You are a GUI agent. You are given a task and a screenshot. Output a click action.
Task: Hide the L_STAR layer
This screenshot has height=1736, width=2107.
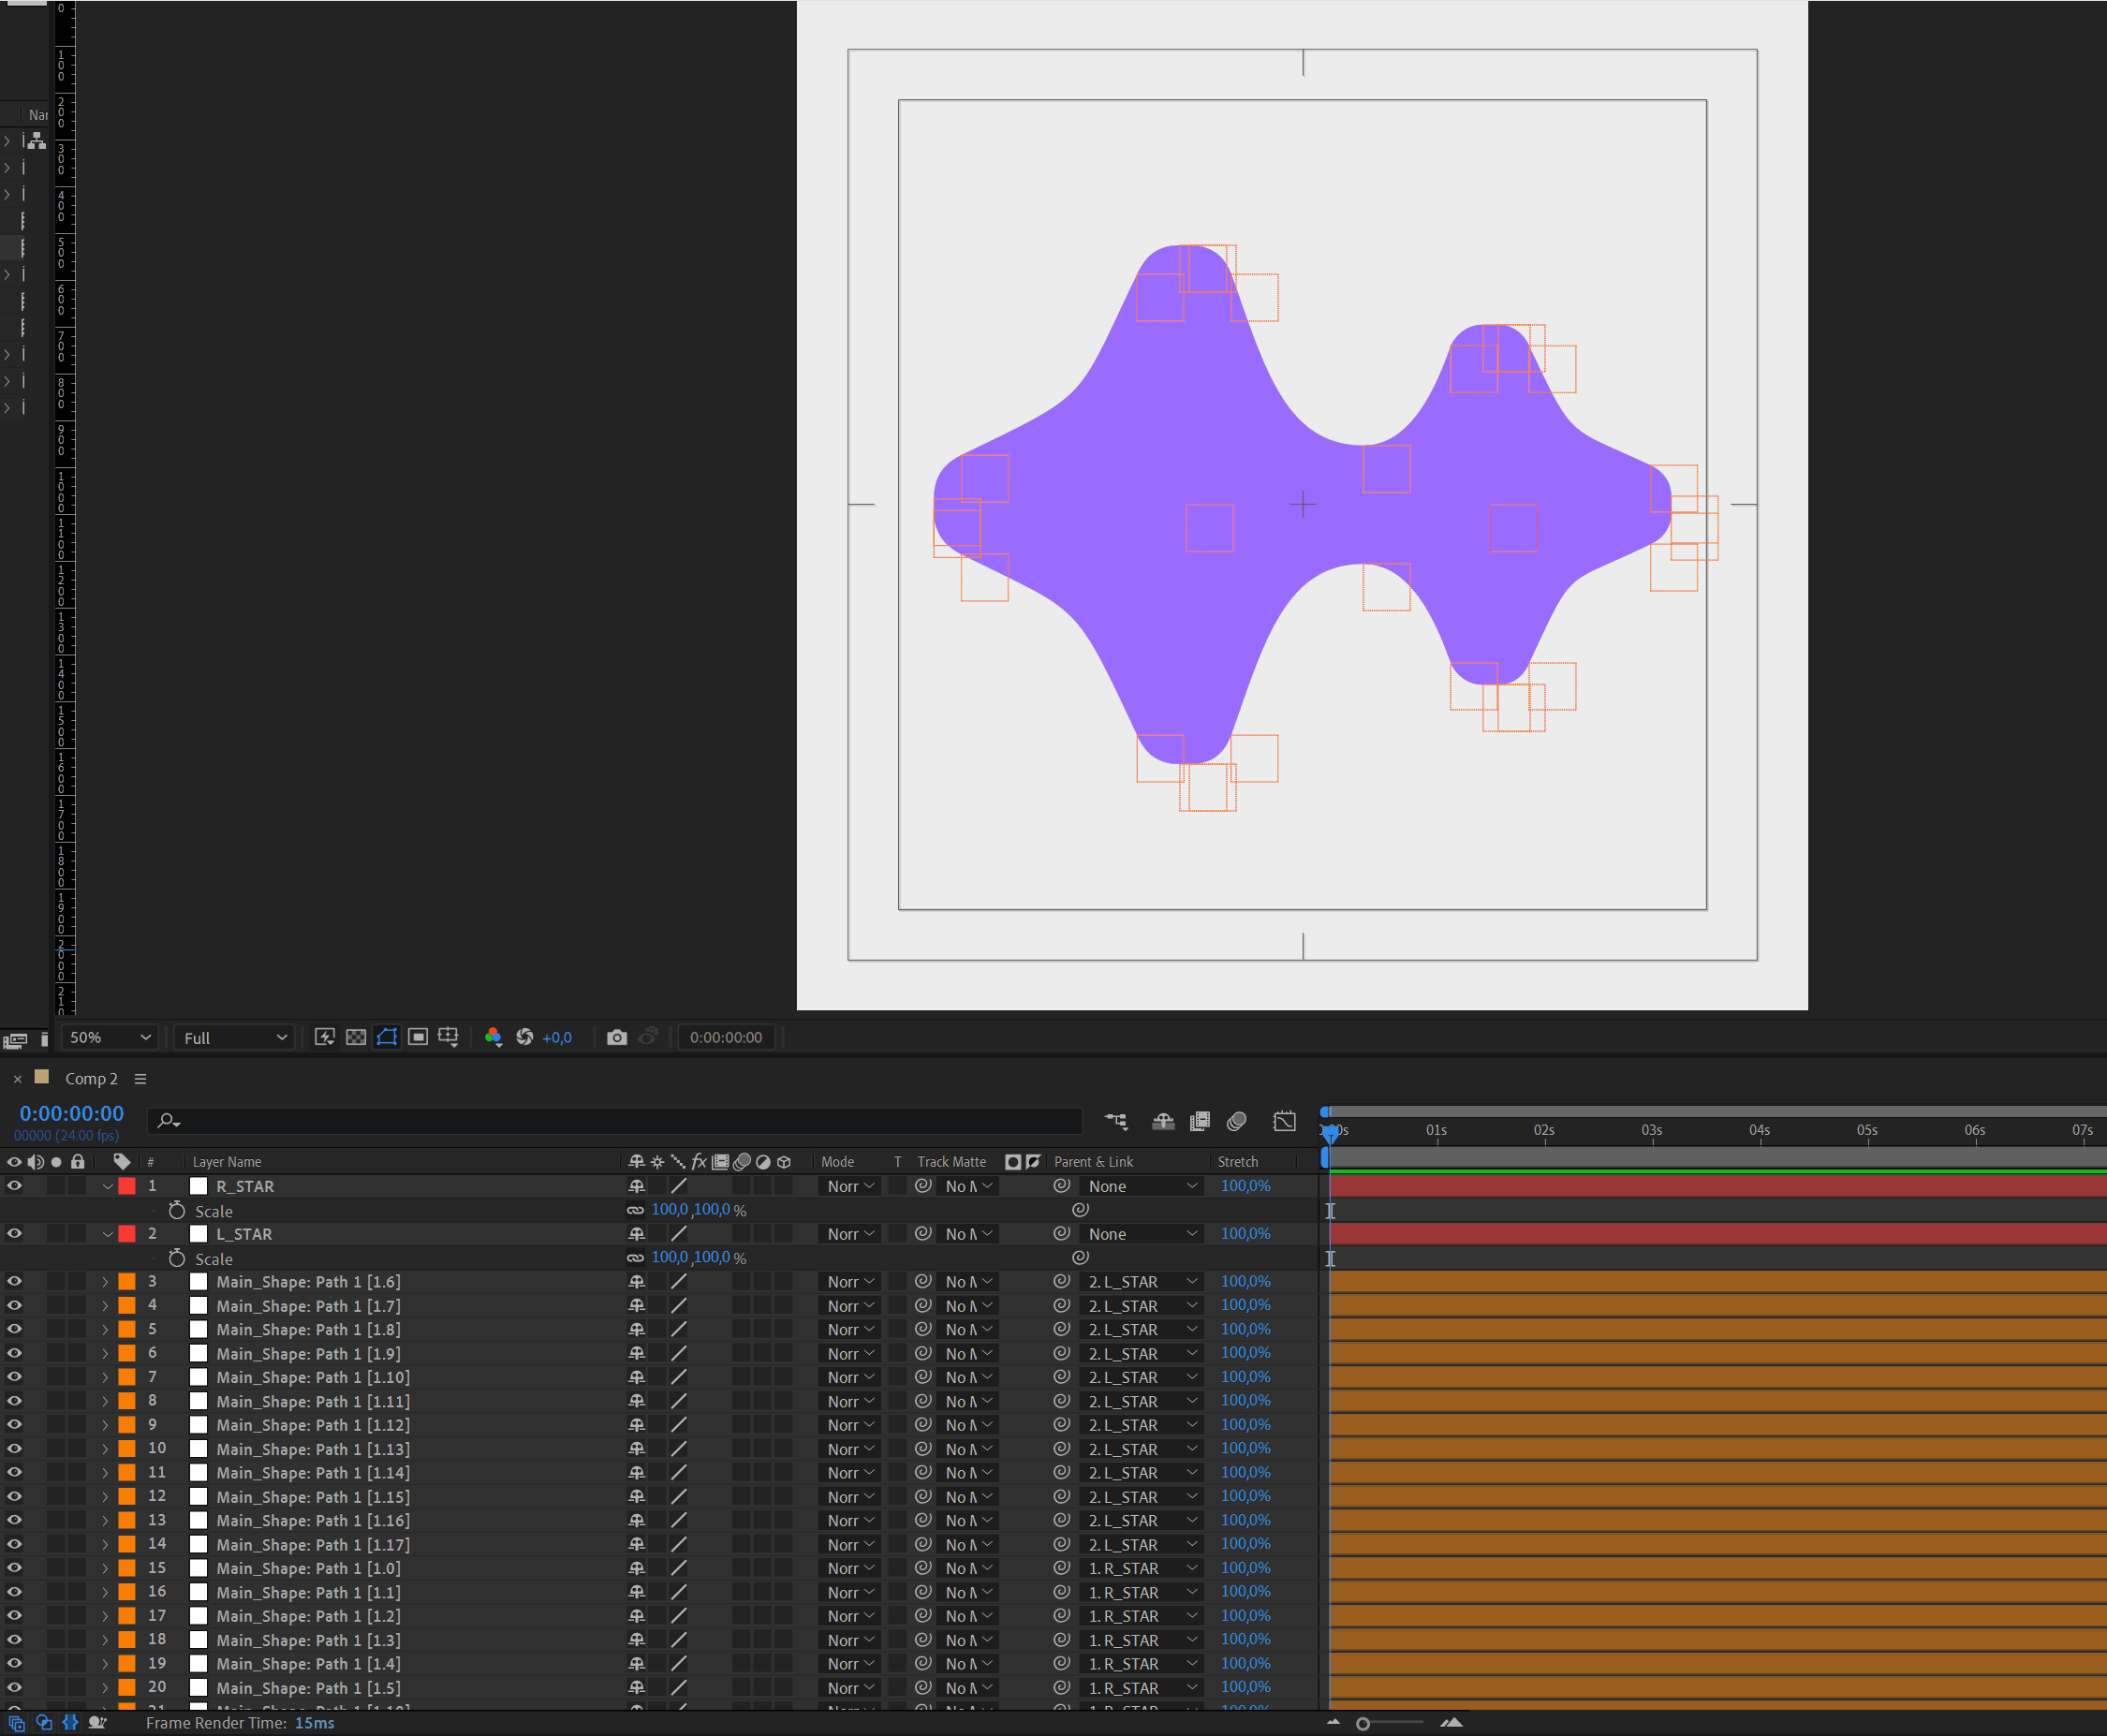point(14,1233)
